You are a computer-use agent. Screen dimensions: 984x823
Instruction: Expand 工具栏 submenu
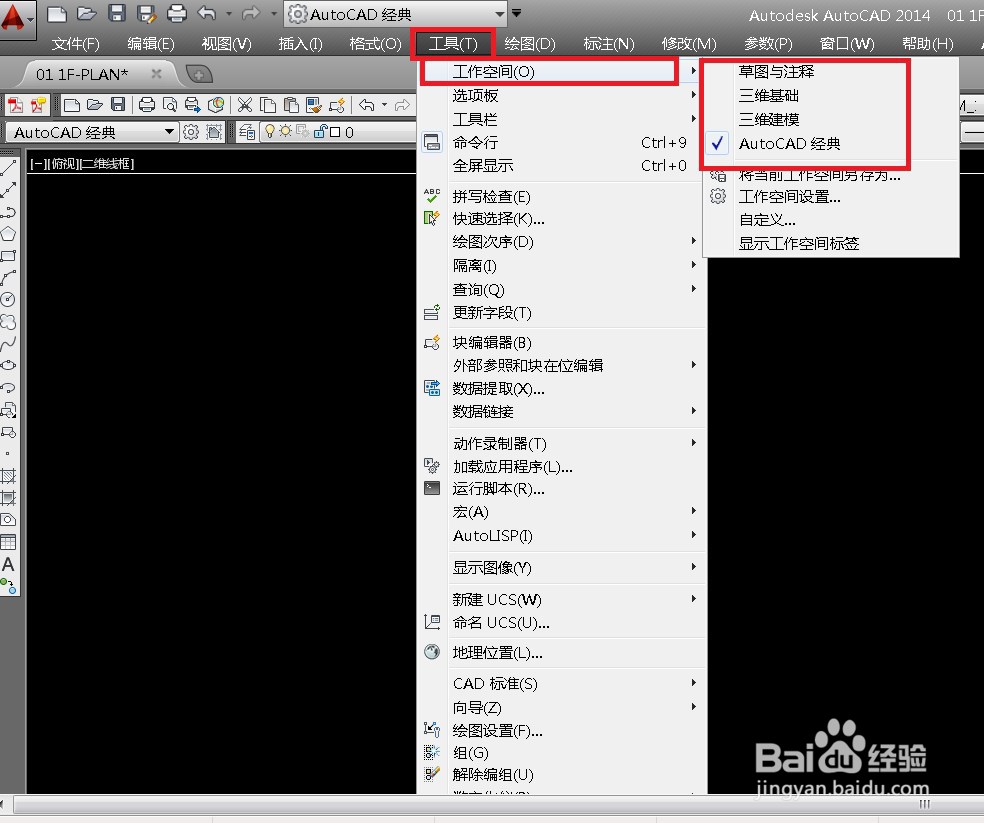point(561,119)
